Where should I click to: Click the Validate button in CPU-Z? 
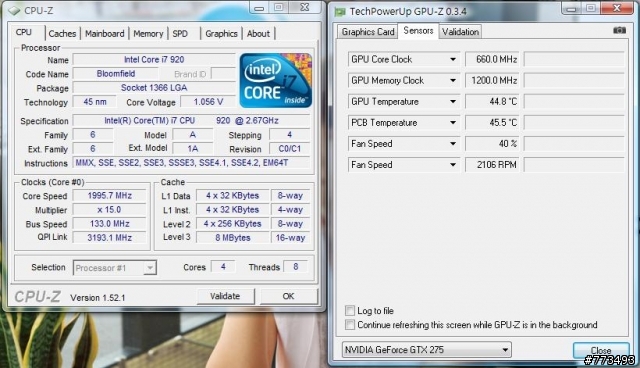tap(225, 296)
